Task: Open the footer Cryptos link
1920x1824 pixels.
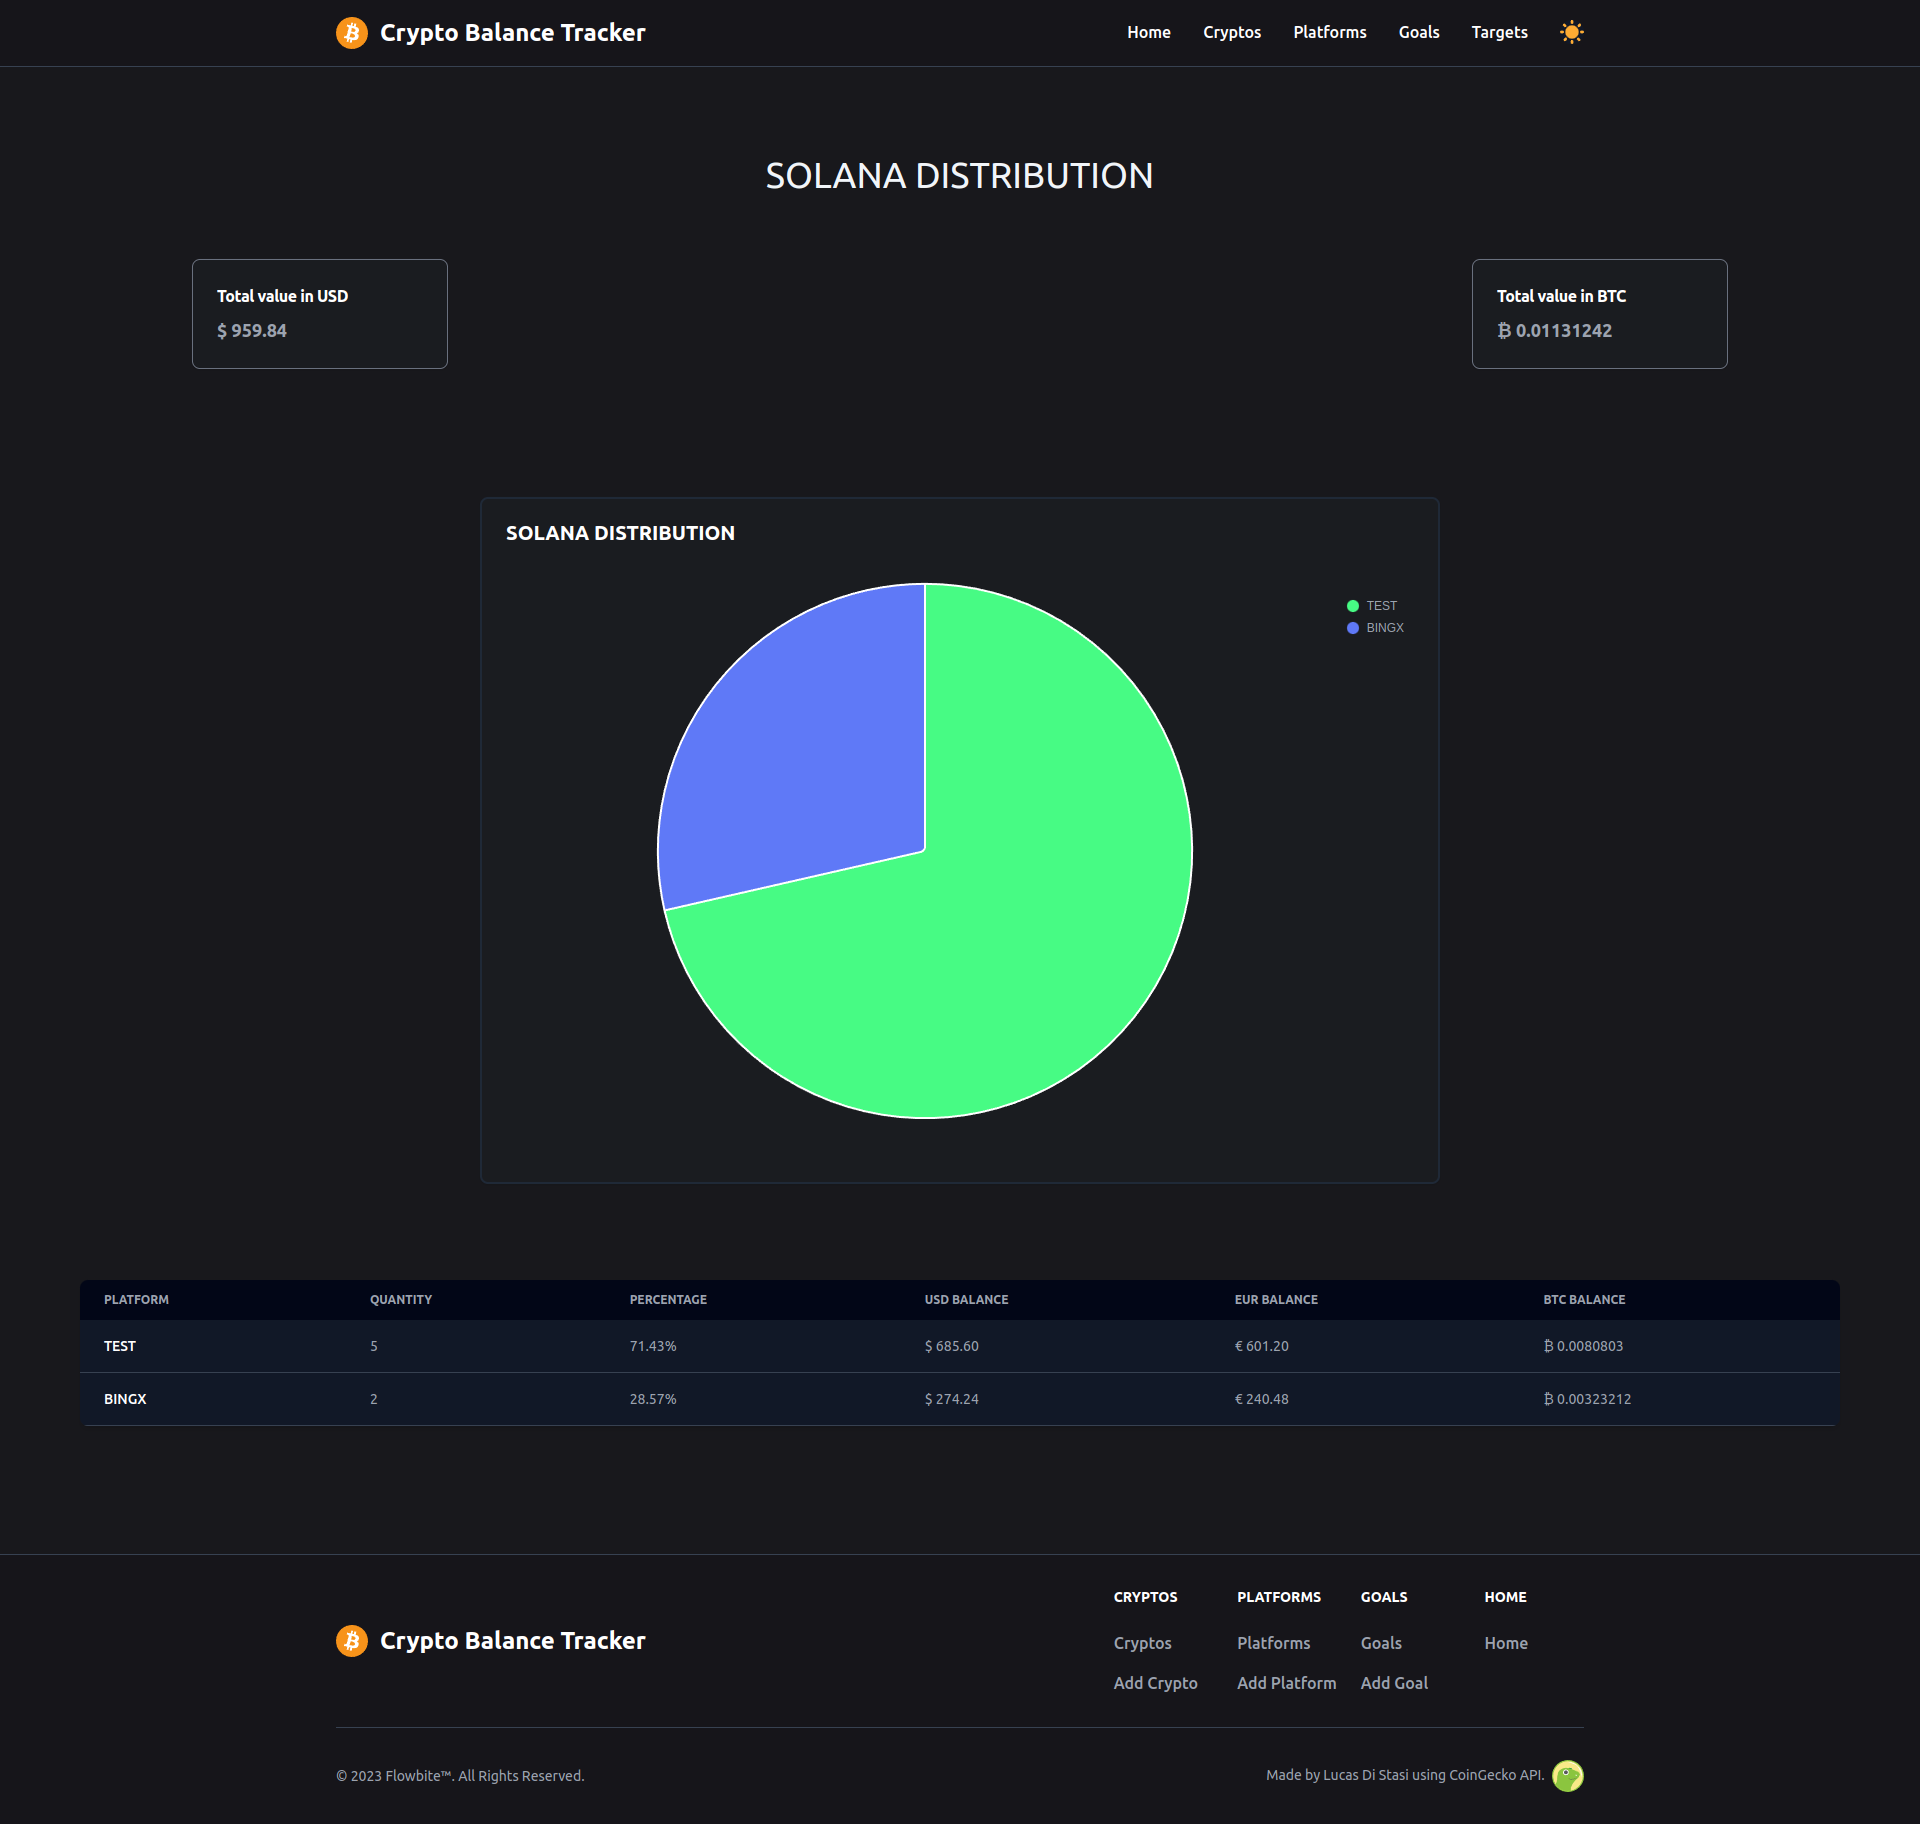Action: pos(1143,1643)
